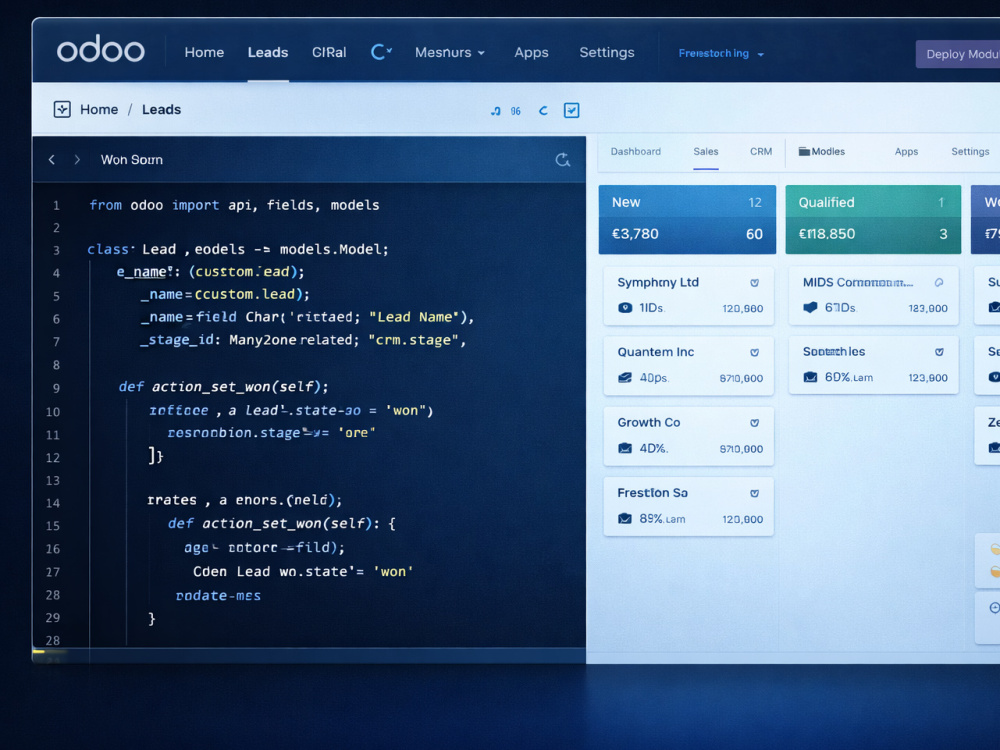The height and width of the screenshot is (750, 1000).
Task: Open the Modles folder tab
Action: [x=822, y=152]
